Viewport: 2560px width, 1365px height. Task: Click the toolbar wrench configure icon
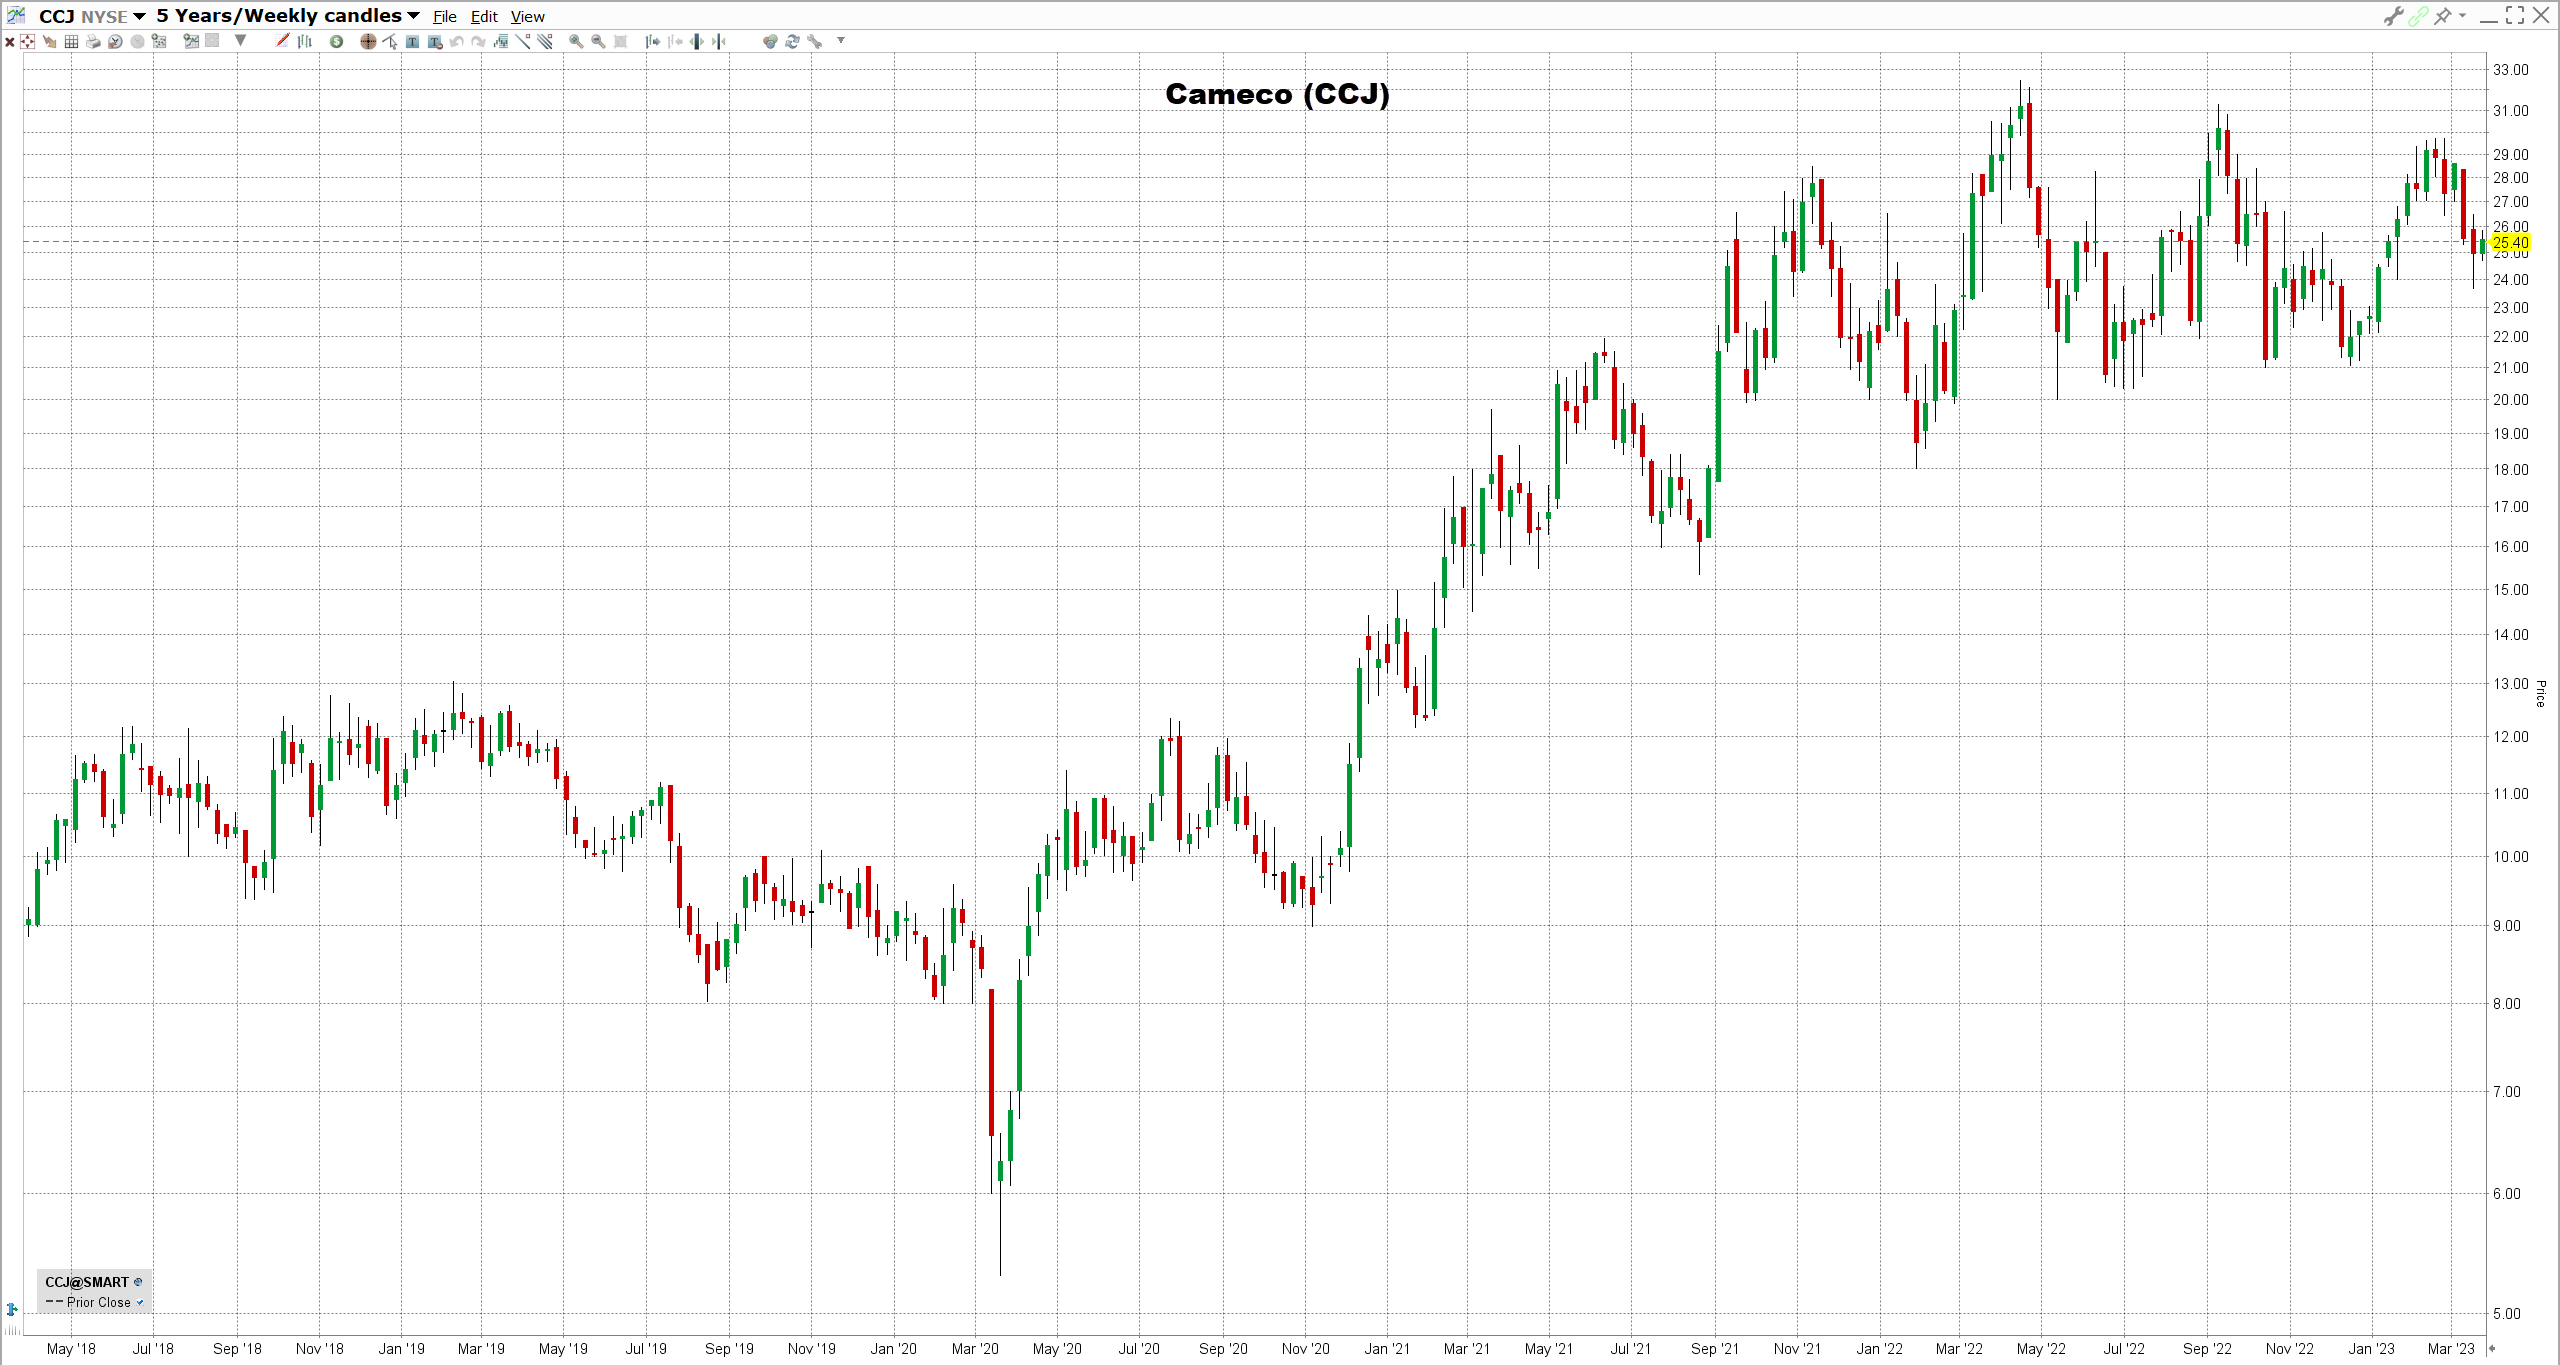click(814, 41)
